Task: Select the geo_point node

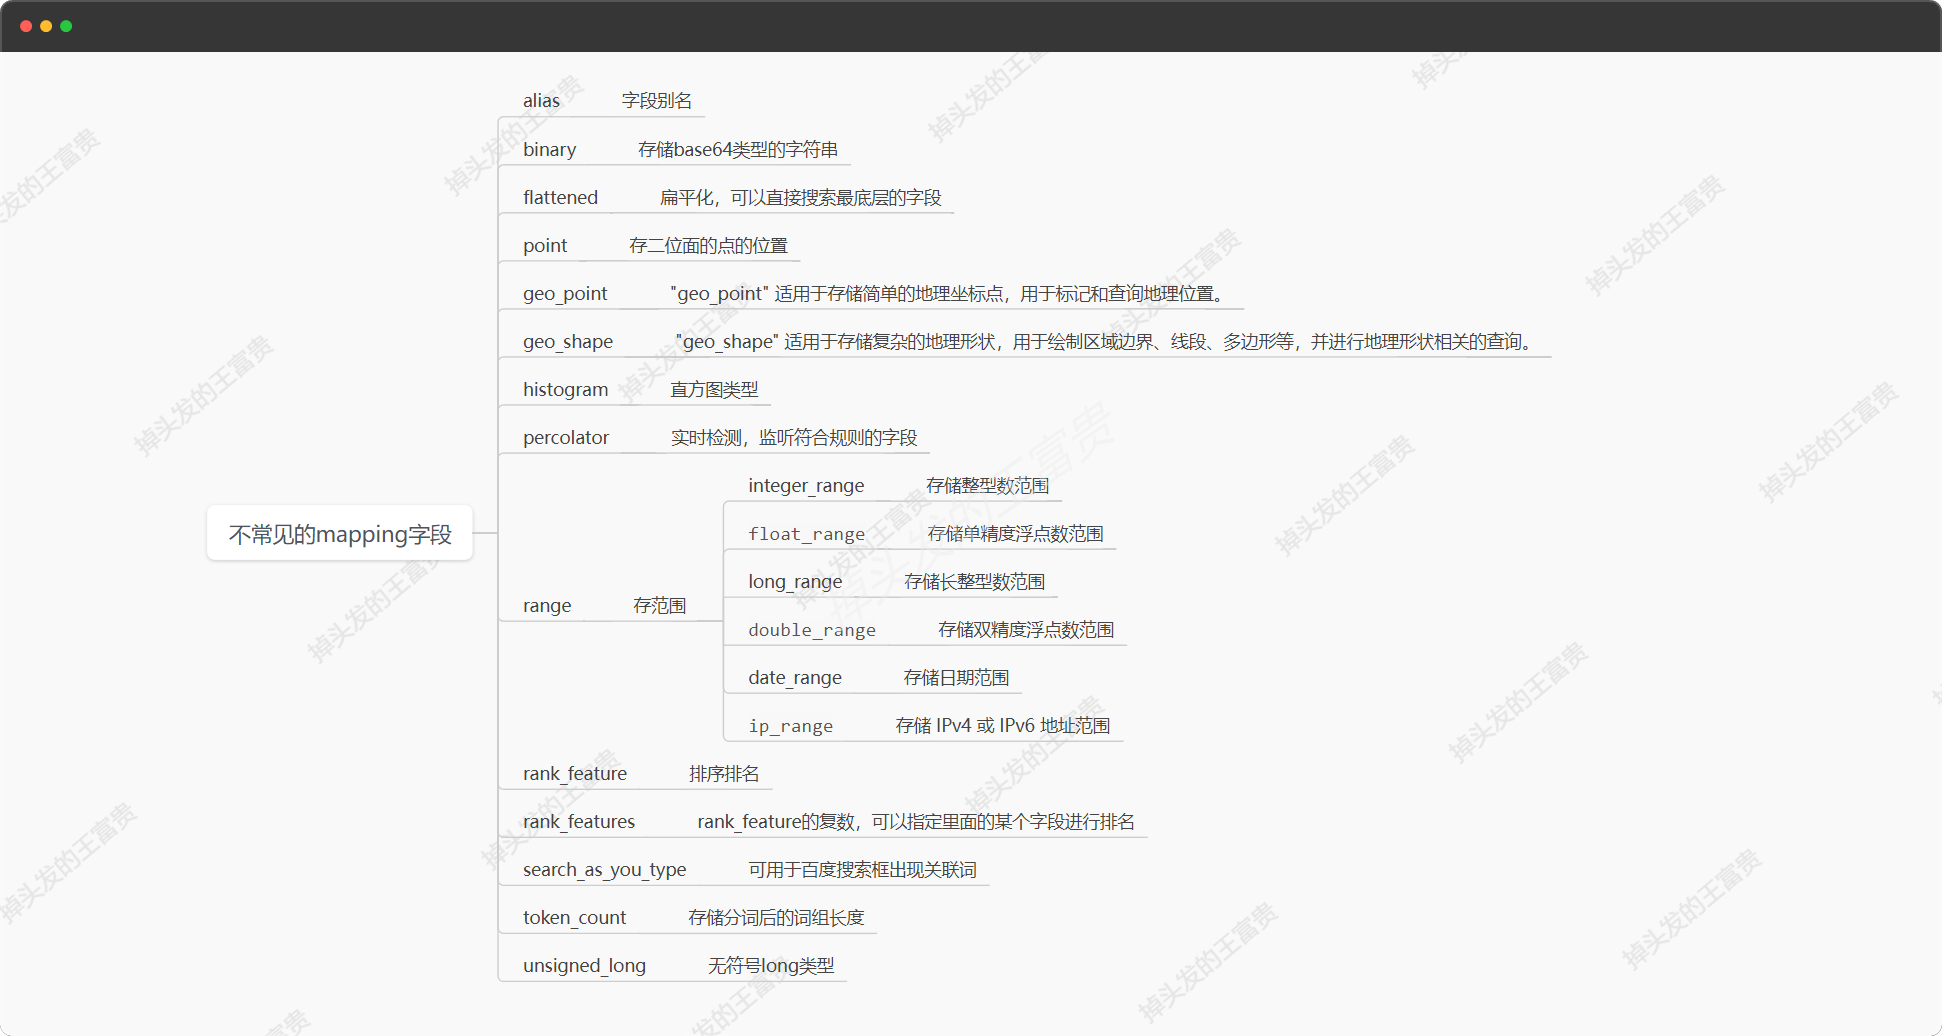Action: point(565,293)
